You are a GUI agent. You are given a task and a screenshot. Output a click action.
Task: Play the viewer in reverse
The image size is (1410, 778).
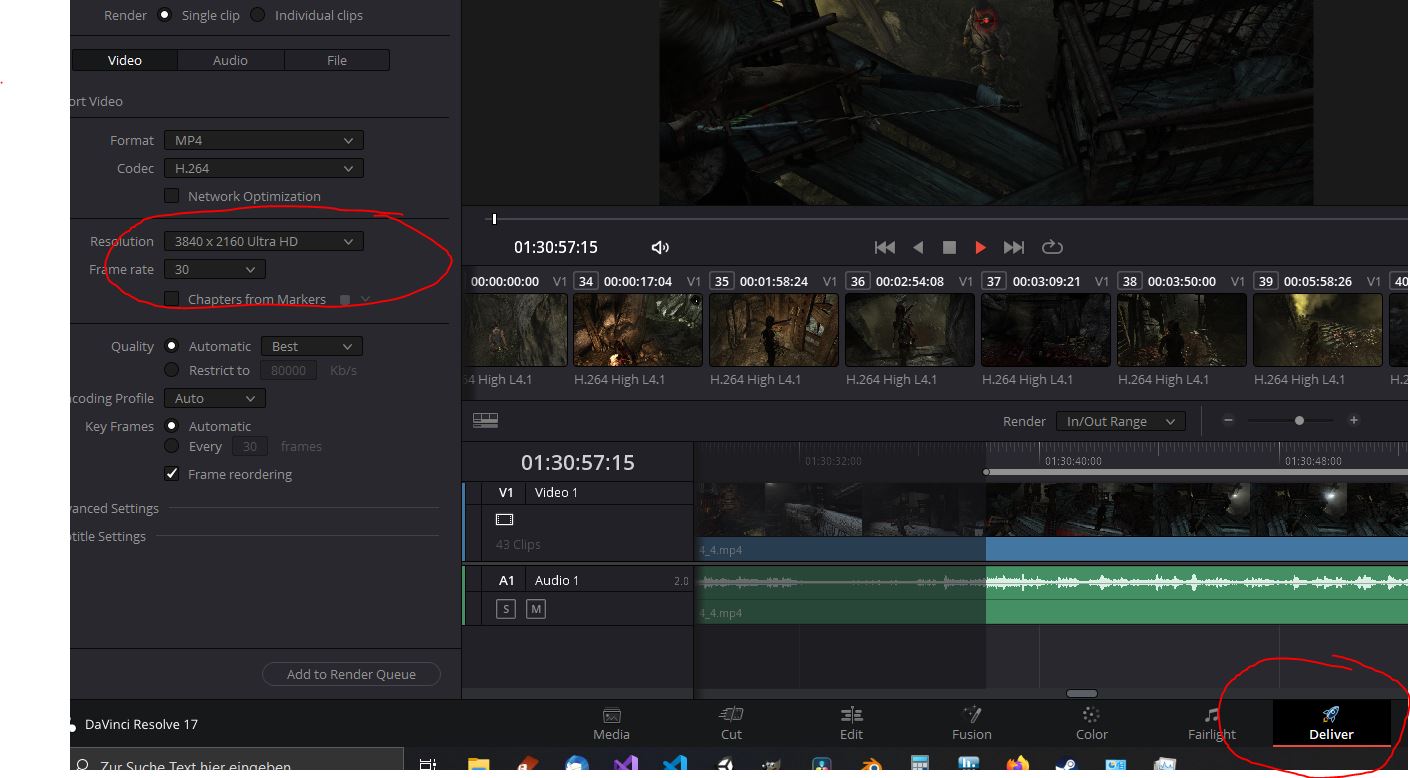click(918, 247)
